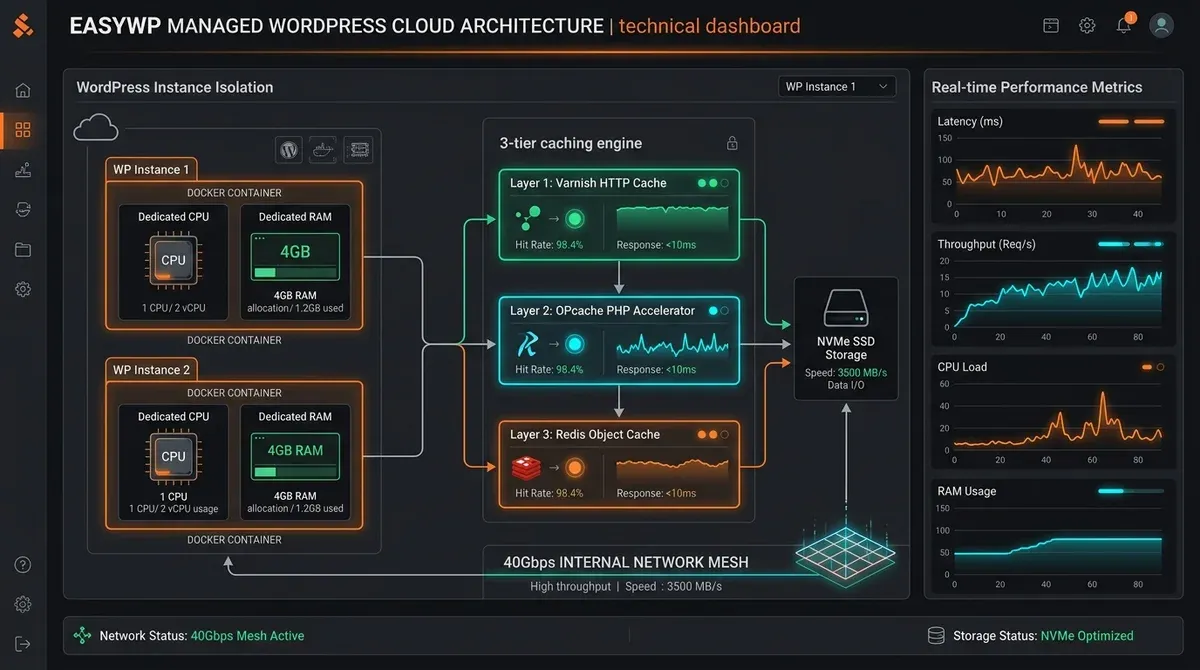Select the WP Instance 2 orange tab label
This screenshot has width=1200, height=670.
point(151,370)
